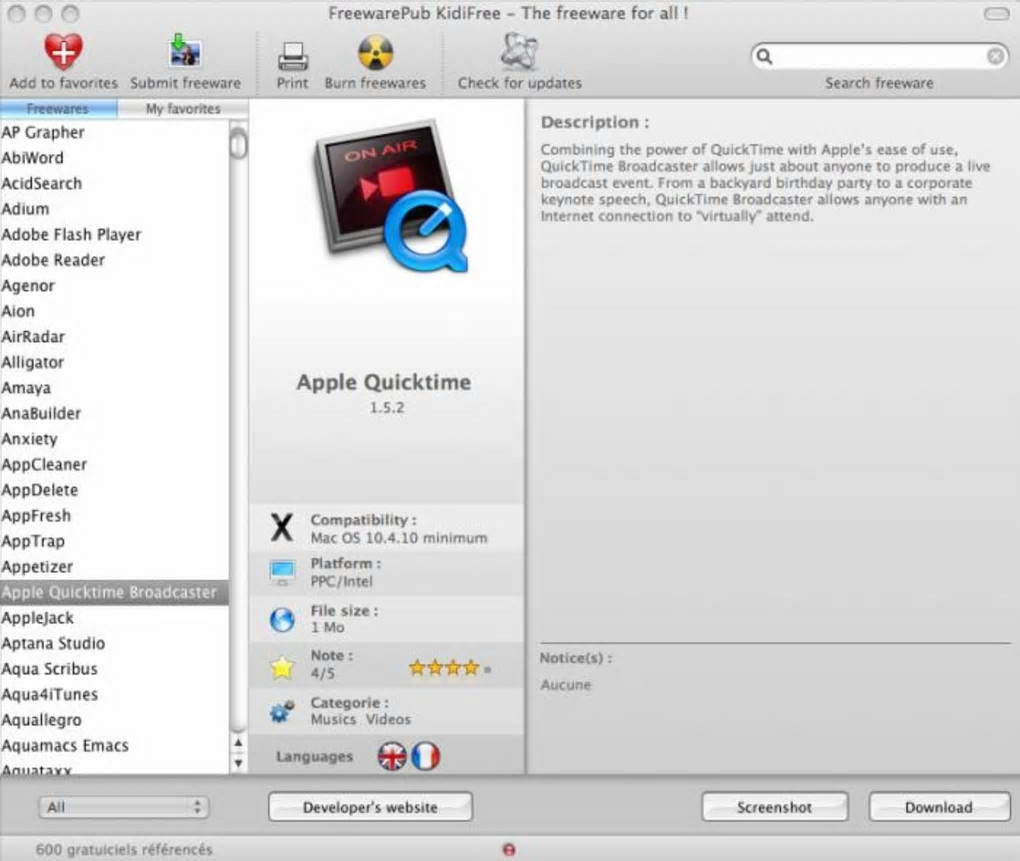The image size is (1020, 861).
Task: Click the Check for updates icon
Action: pos(519,51)
